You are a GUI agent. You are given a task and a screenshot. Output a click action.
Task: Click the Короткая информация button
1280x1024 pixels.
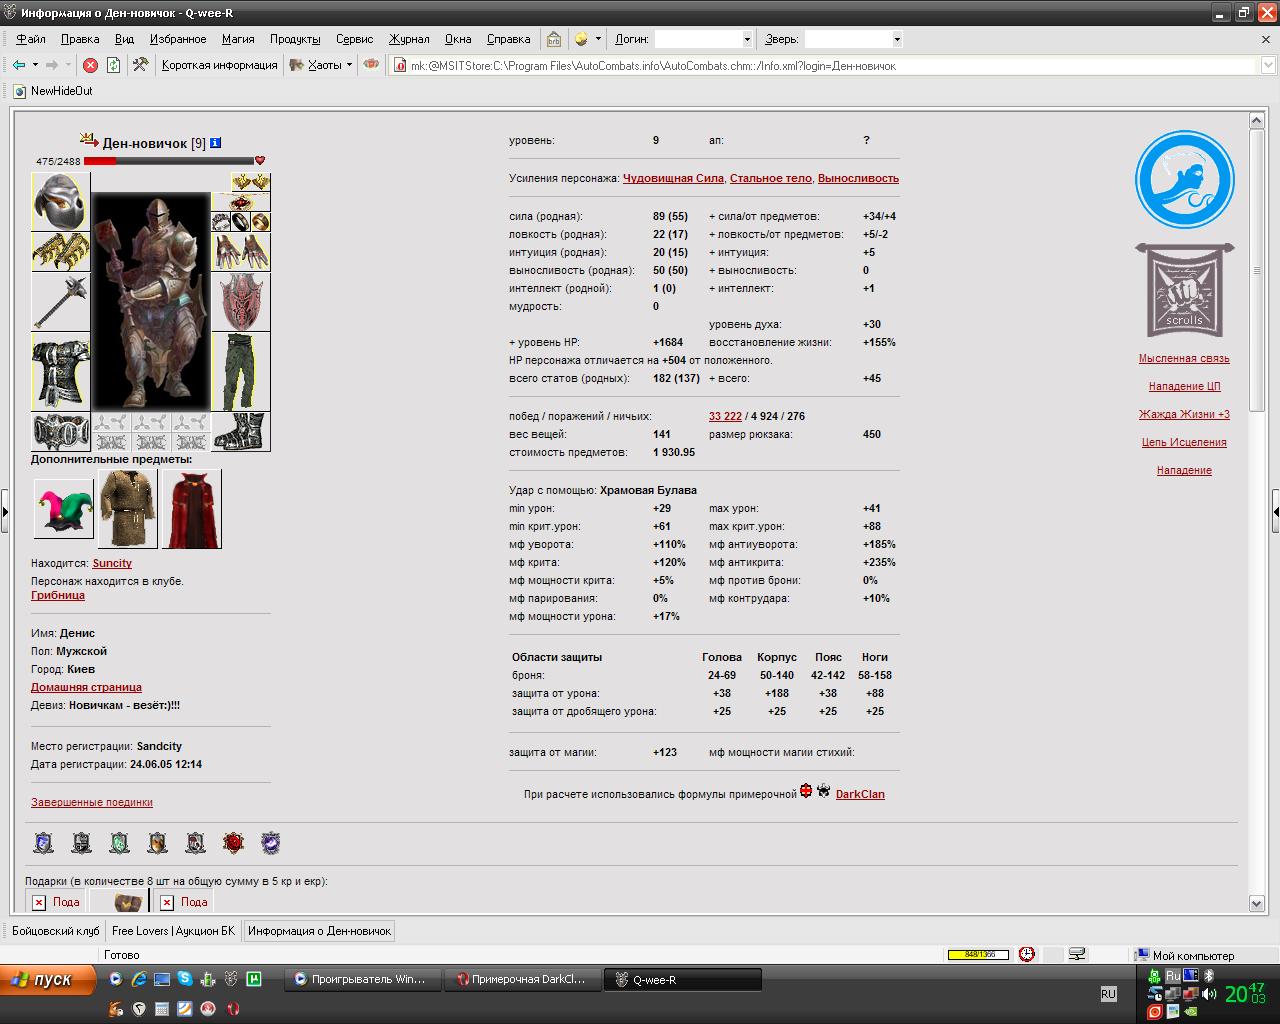pos(219,65)
